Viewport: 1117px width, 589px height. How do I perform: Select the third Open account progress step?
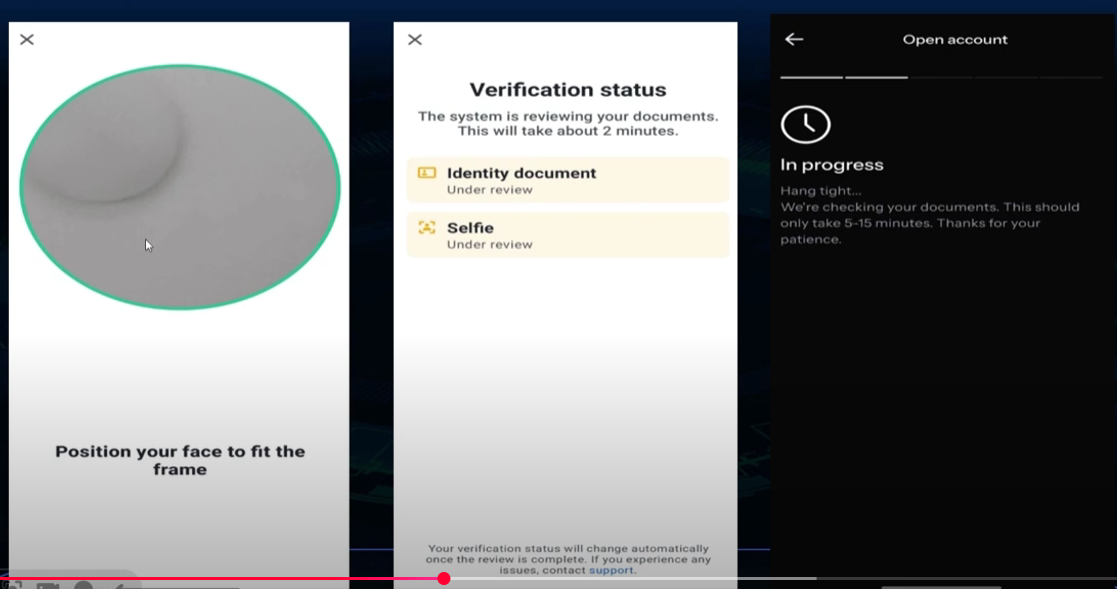click(941, 77)
